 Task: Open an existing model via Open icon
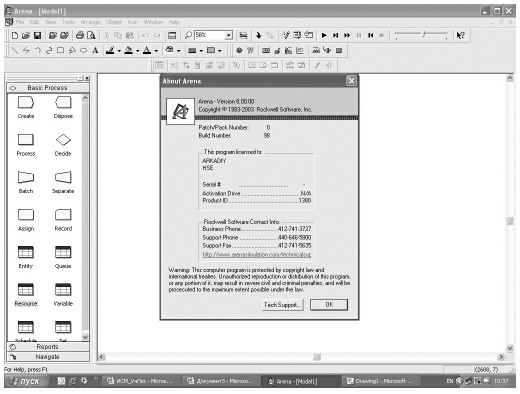pos(26,35)
